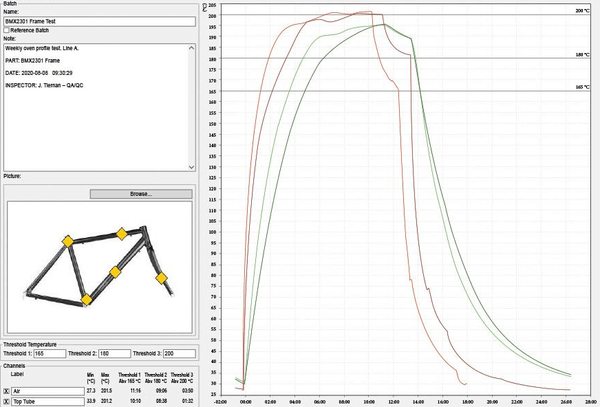Click the batch Name text field
This screenshot has width=600, height=407.
98,22
